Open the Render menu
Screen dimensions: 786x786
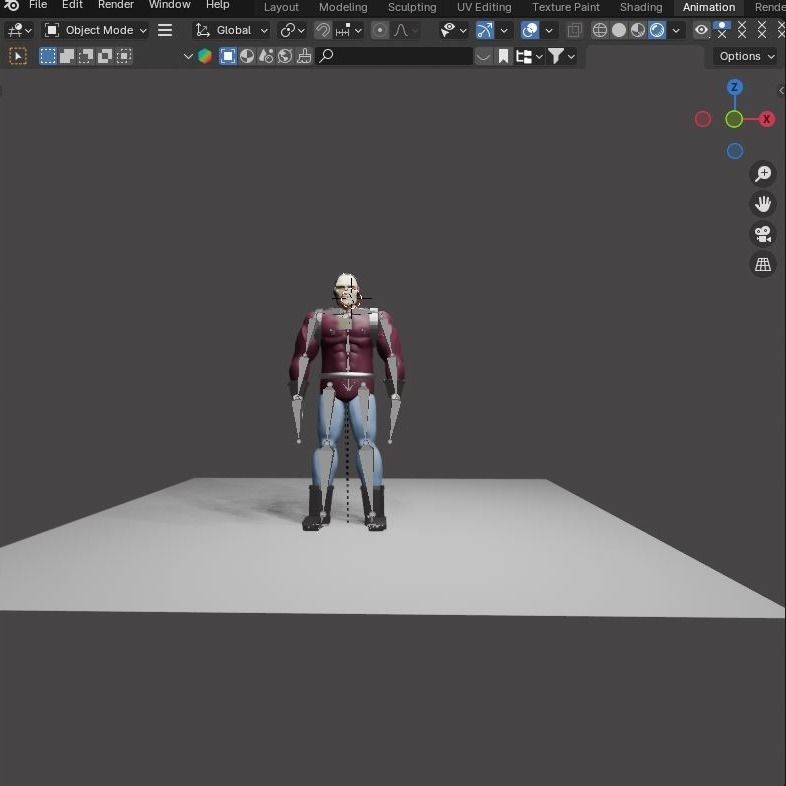click(116, 5)
